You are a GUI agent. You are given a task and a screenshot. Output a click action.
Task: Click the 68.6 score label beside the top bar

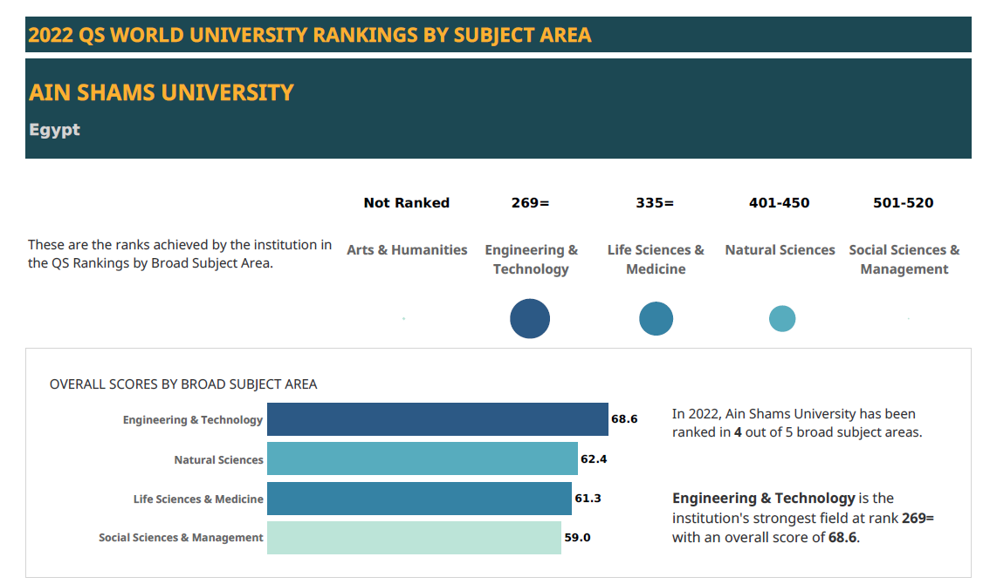point(624,419)
